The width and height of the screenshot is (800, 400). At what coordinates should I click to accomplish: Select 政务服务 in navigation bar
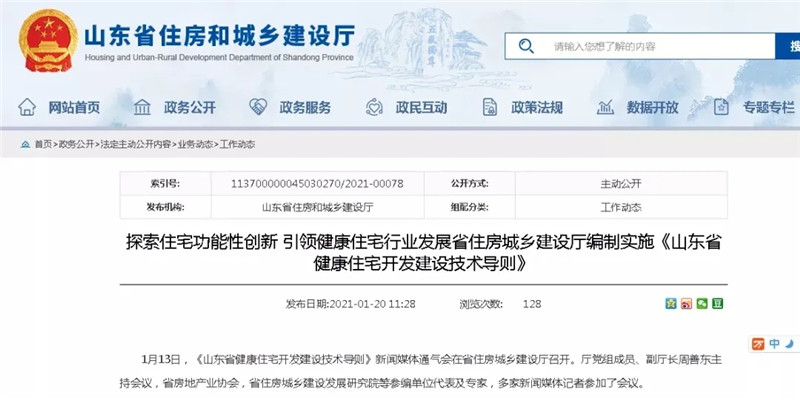pos(291,107)
